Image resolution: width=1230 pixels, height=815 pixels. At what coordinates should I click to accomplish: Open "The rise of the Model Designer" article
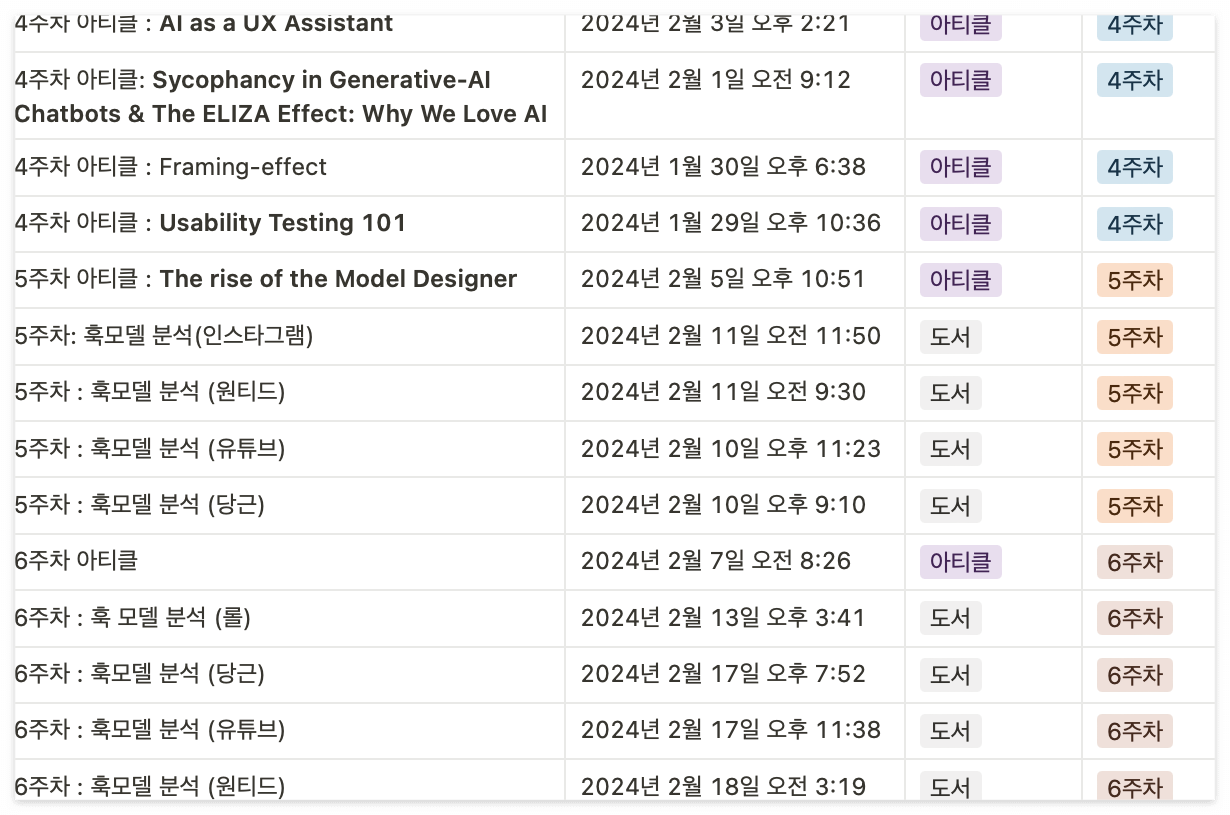265,279
